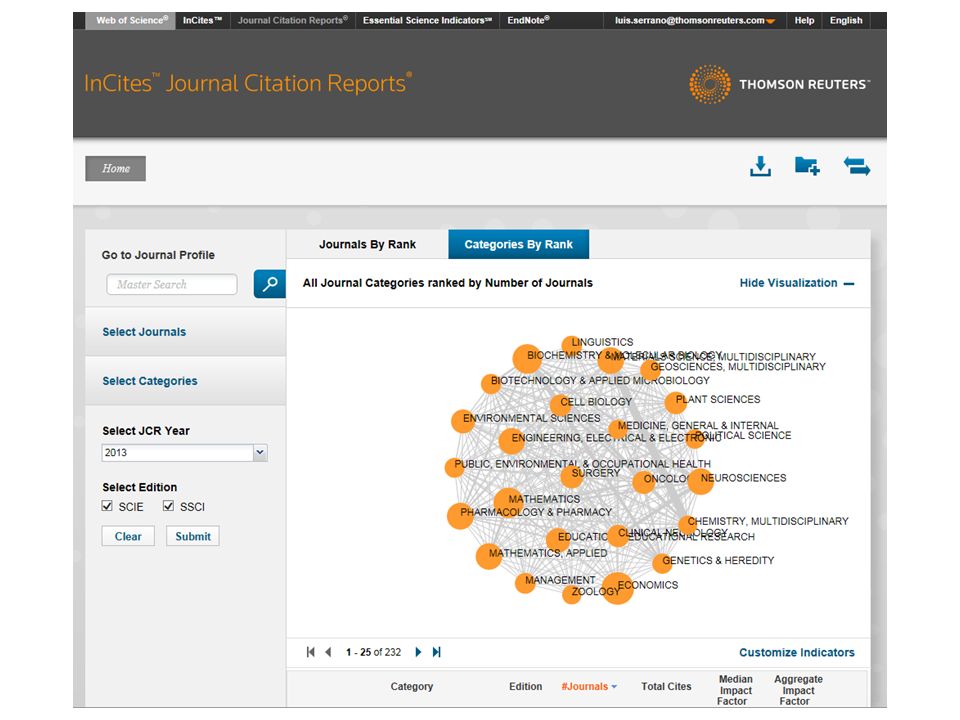Switch to Journals By Rank tab
The height and width of the screenshot is (720, 960).
(367, 244)
